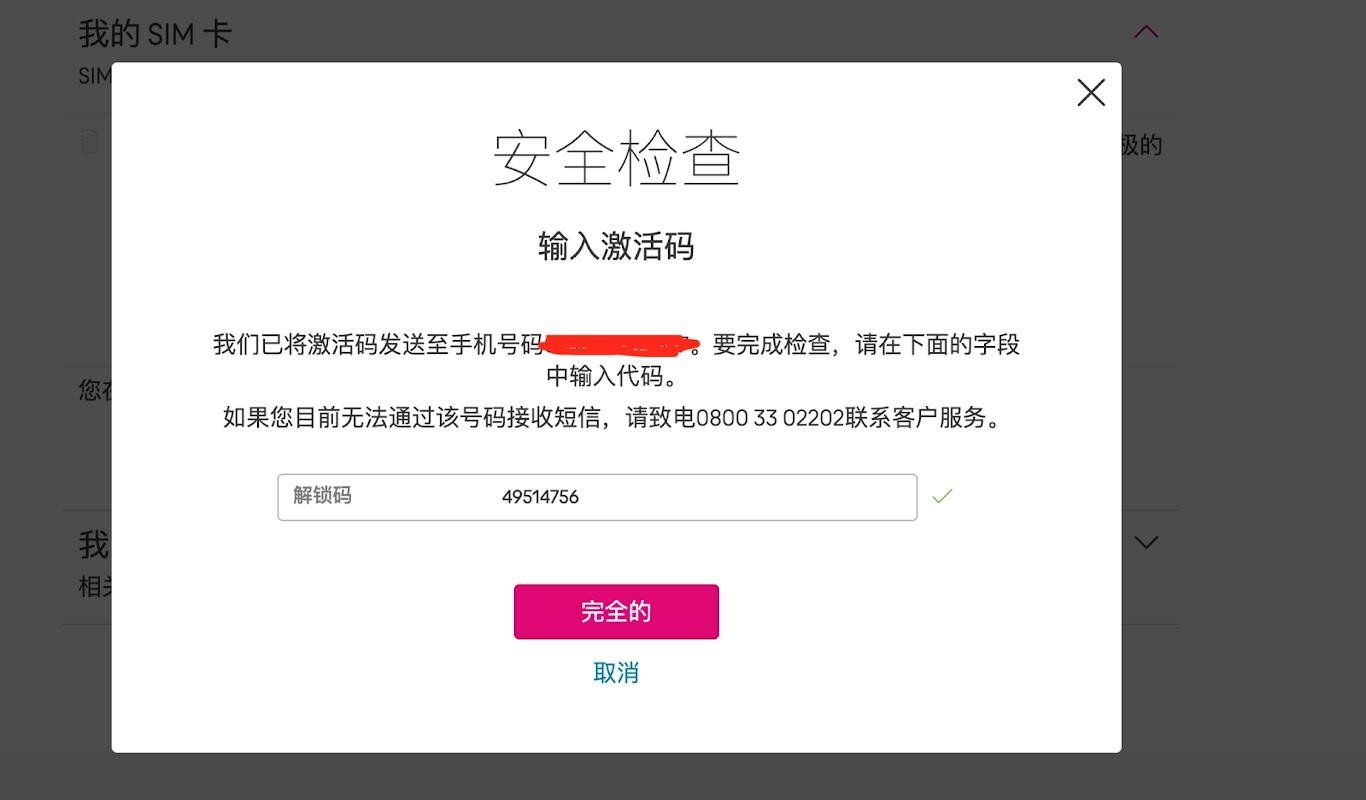Click the entered code 49514756

[540, 497]
